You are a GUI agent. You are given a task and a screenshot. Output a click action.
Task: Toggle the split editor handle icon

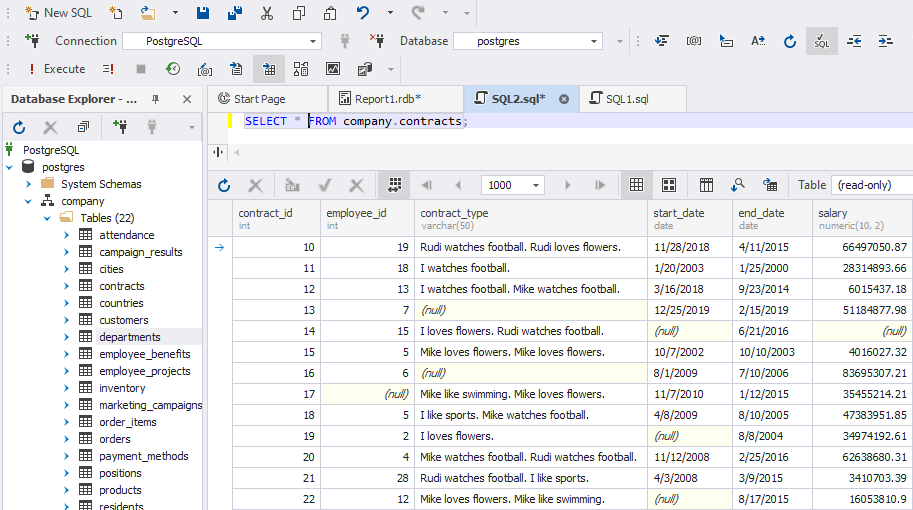click(x=218, y=153)
